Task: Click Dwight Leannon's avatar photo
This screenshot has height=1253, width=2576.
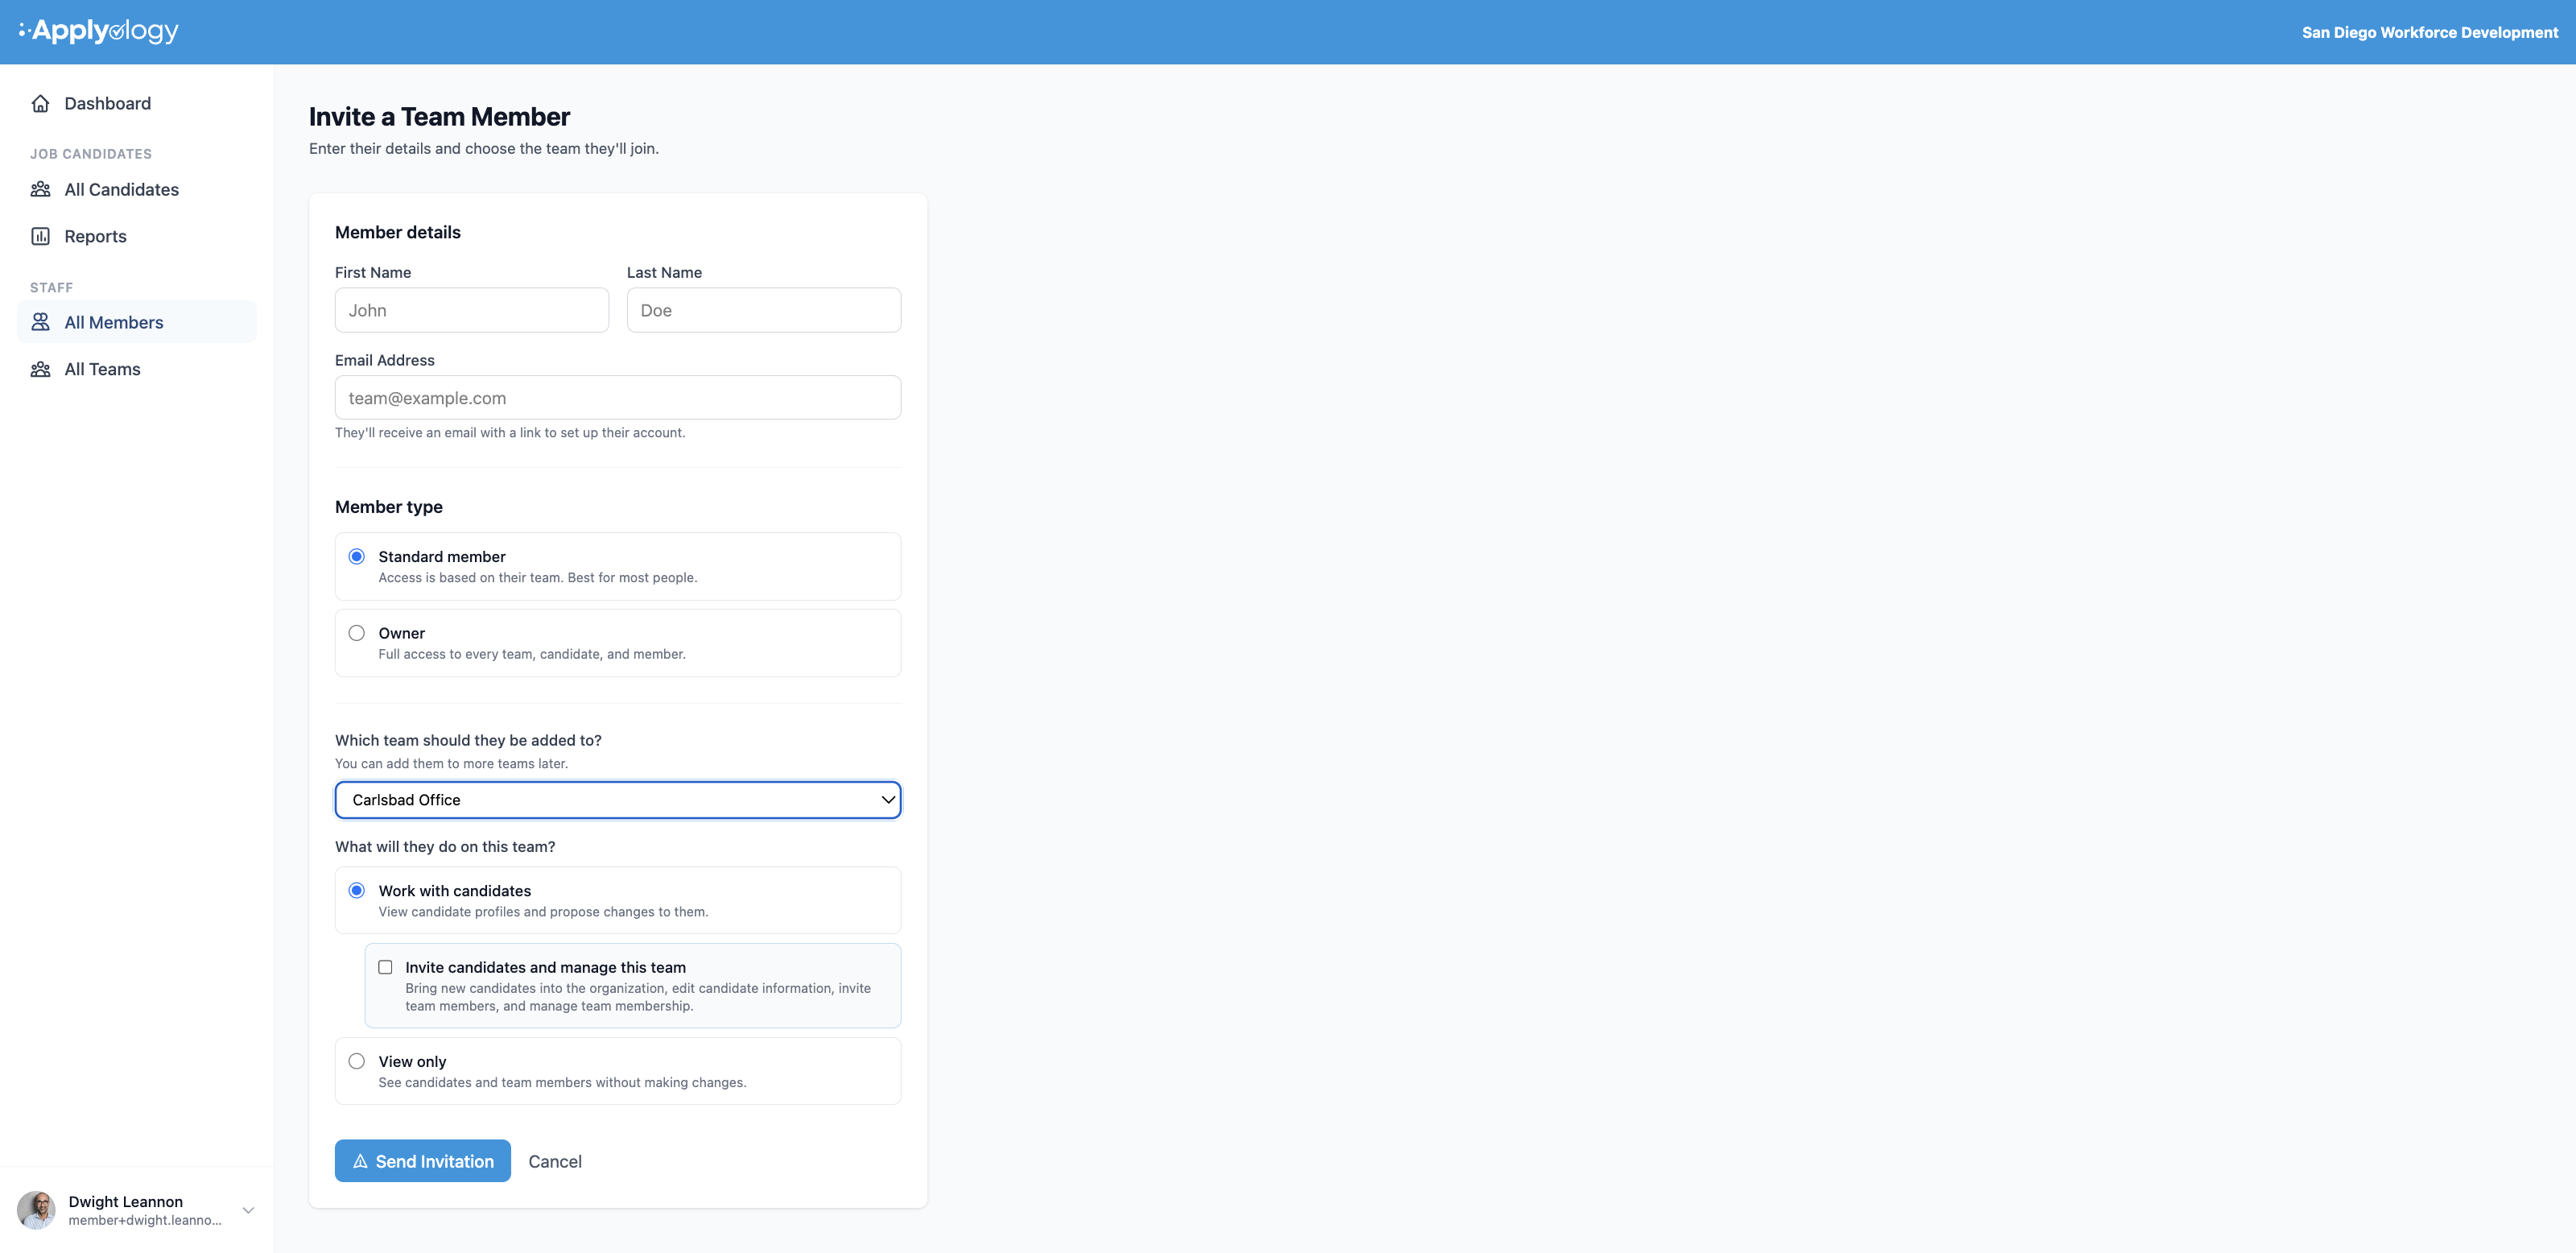Action: 37,1210
